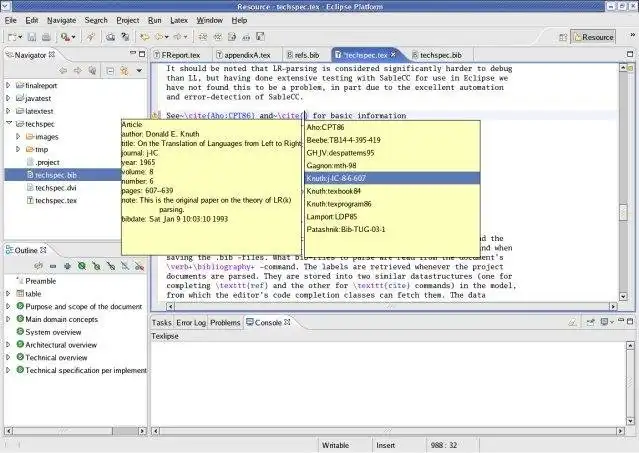
Task: Expand the finalreport project in Navigator
Action: [8, 85]
